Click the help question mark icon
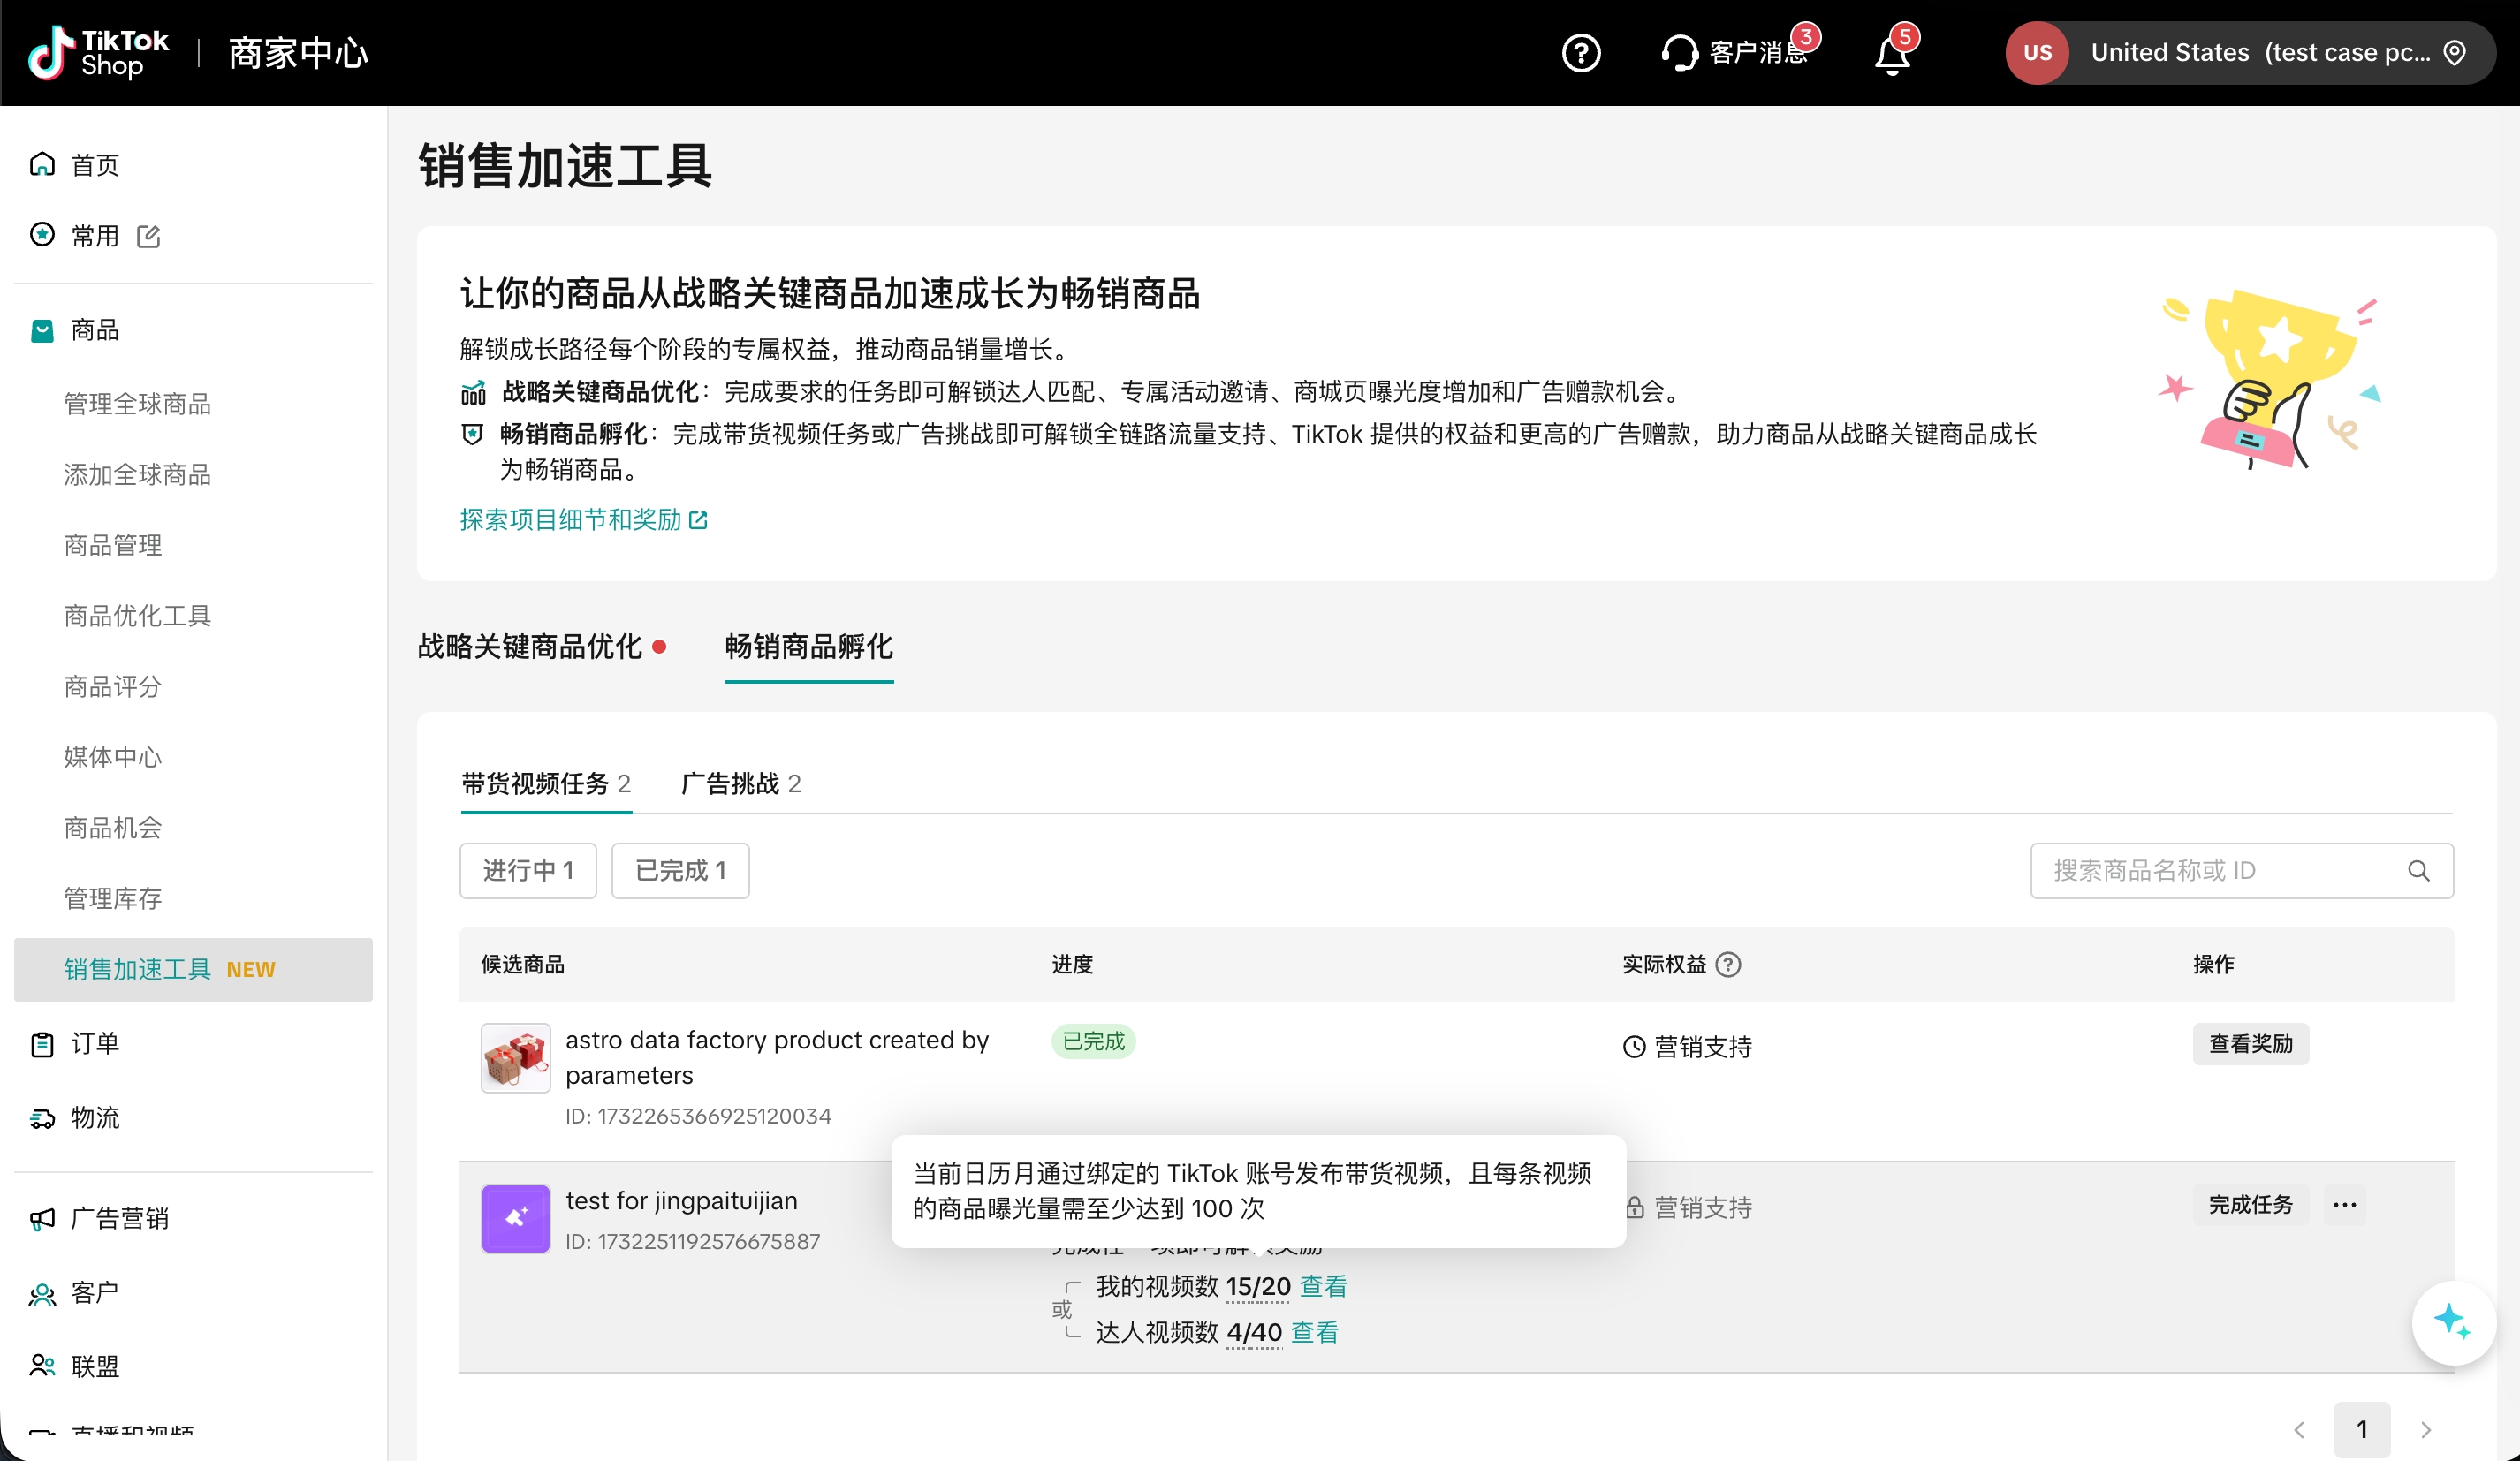This screenshot has height=1461, width=2520. [x=1580, y=53]
